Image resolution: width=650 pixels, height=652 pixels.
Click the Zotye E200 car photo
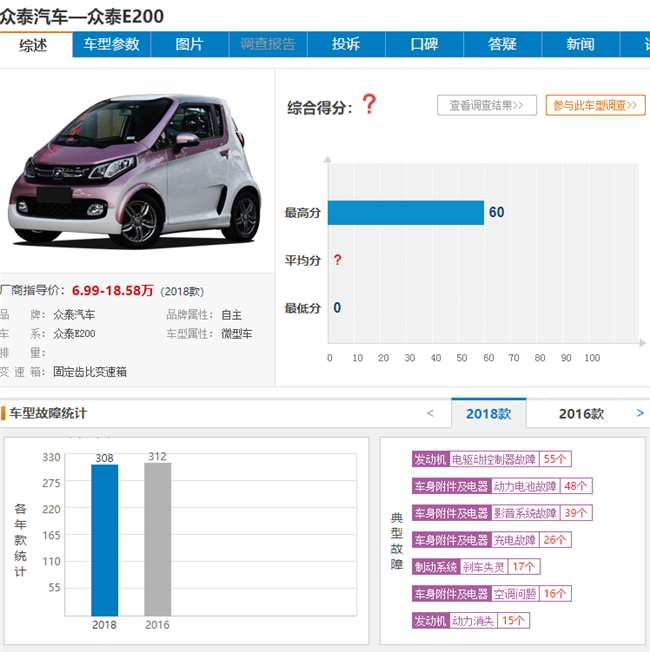pyautogui.click(x=134, y=171)
